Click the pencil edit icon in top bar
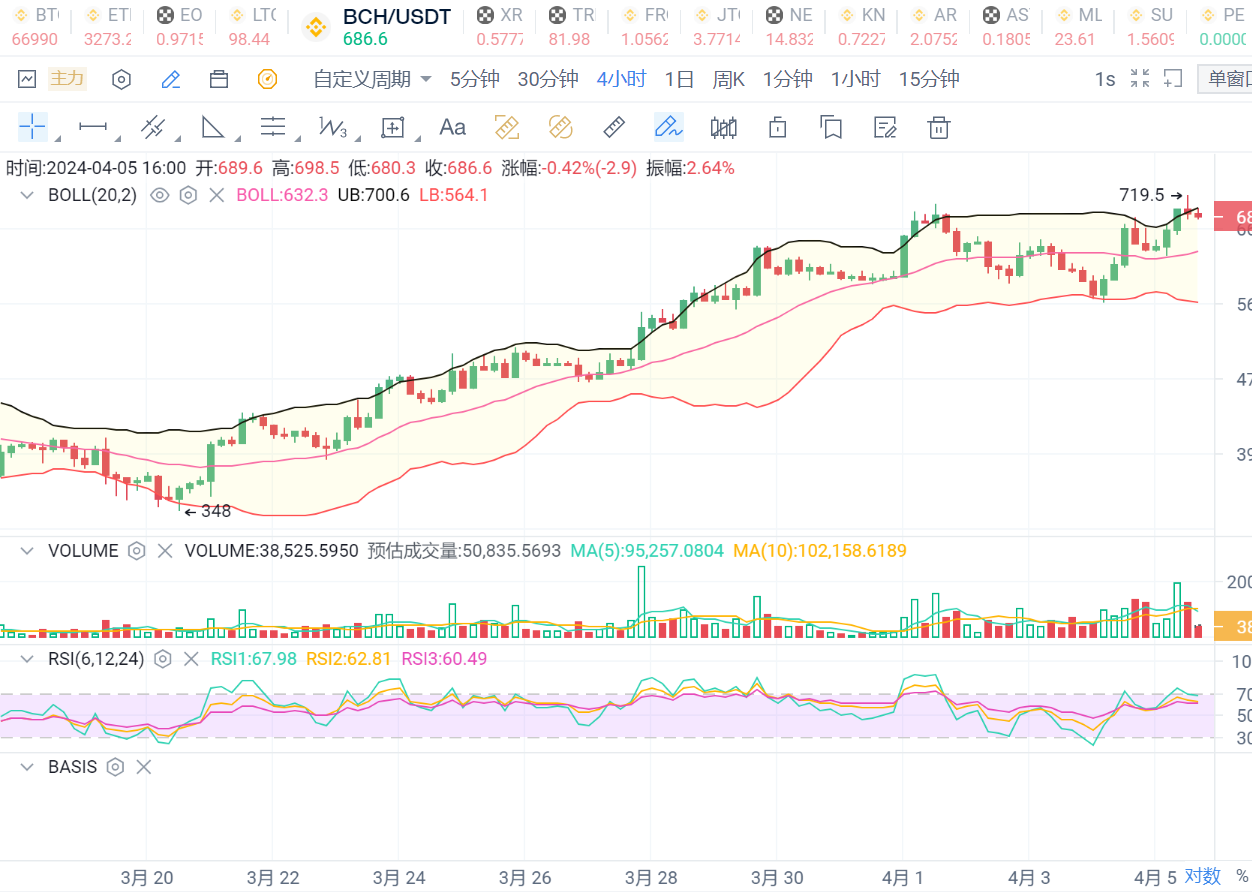Viewport: 1252px width, 892px height. pyautogui.click(x=171, y=80)
